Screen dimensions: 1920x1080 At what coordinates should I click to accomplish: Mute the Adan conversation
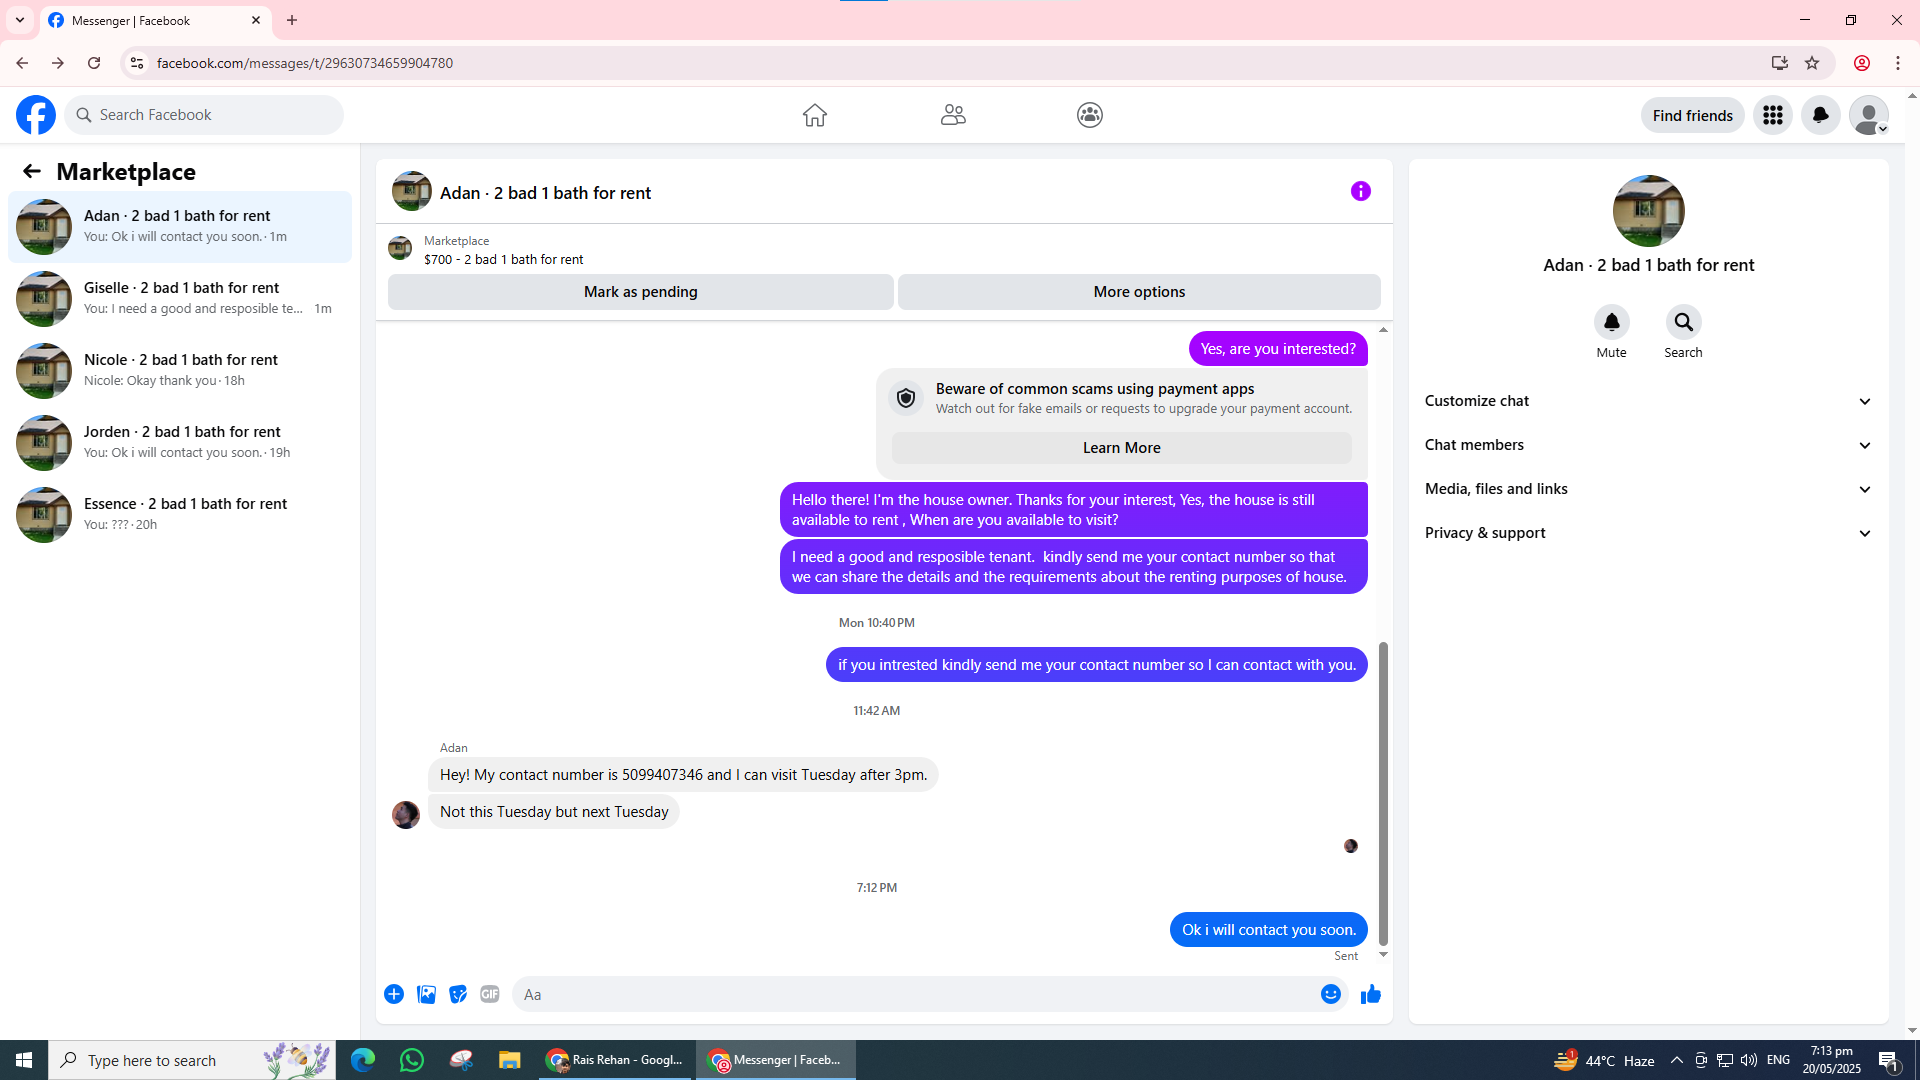(x=1611, y=322)
